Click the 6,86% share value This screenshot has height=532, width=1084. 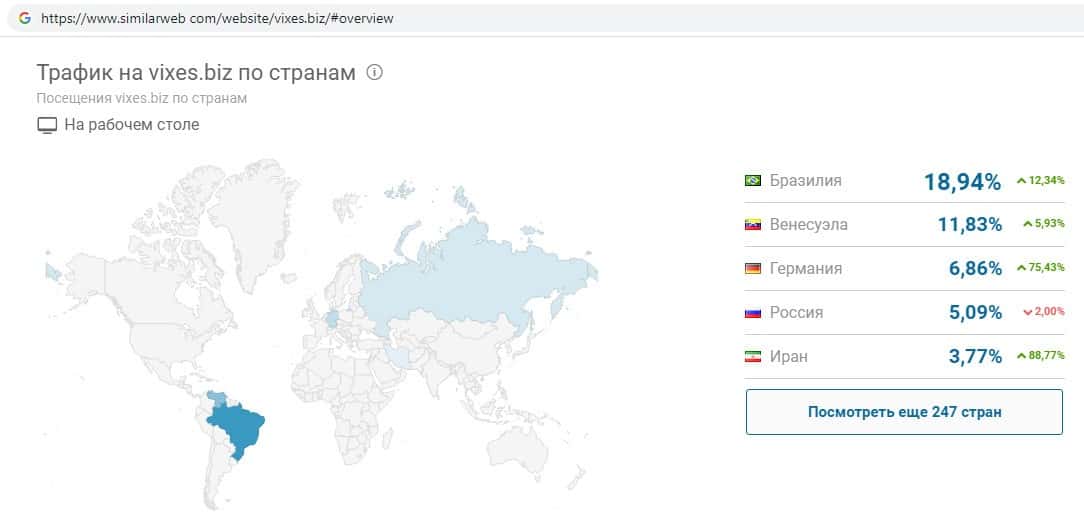[x=975, y=269]
